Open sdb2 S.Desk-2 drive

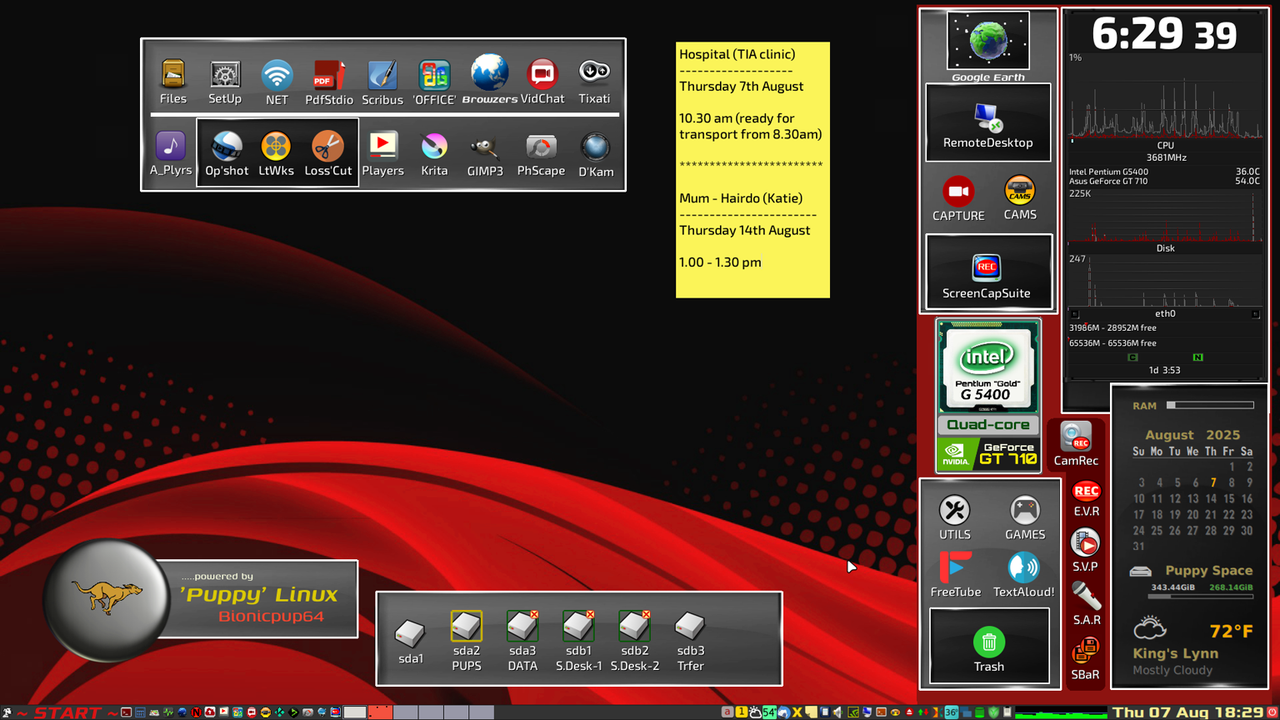pyautogui.click(x=634, y=626)
